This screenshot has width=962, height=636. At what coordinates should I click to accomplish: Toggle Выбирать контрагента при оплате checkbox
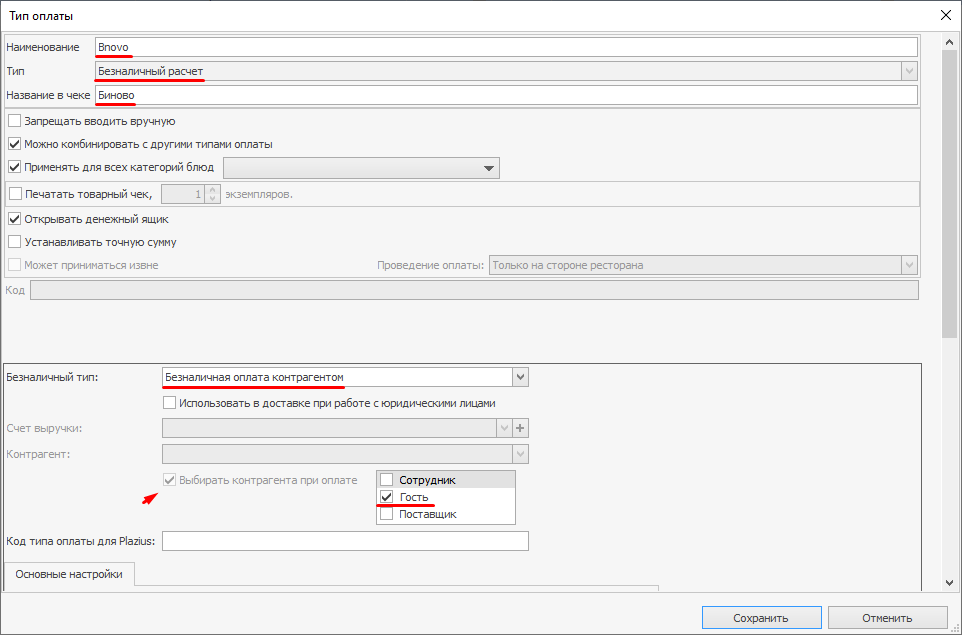pos(169,480)
